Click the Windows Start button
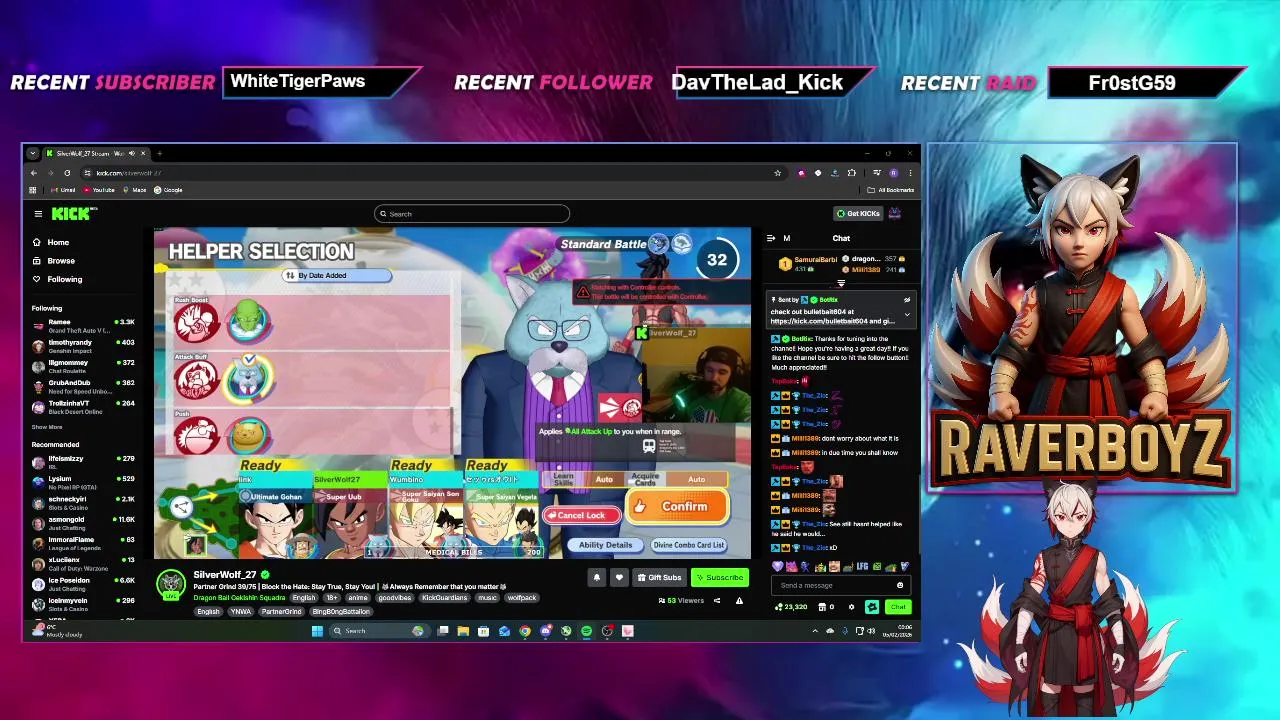Image resolution: width=1280 pixels, height=720 pixels. [317, 631]
